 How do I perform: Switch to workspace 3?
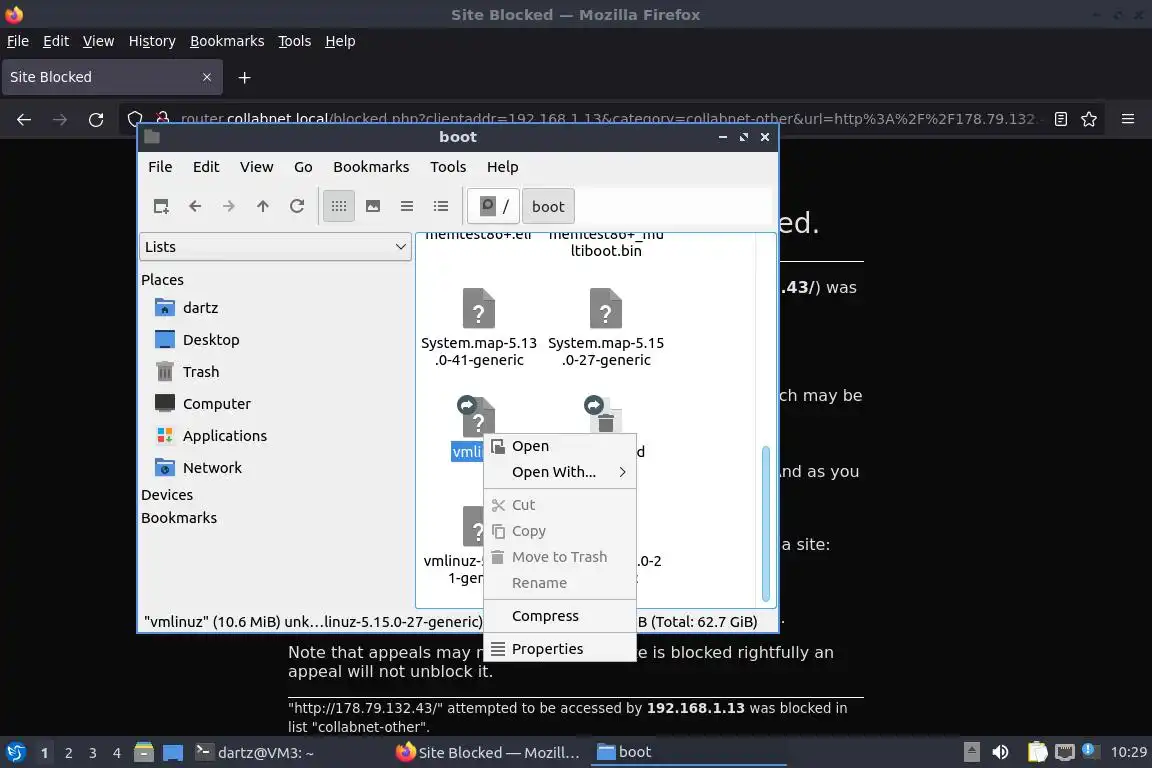pos(93,753)
